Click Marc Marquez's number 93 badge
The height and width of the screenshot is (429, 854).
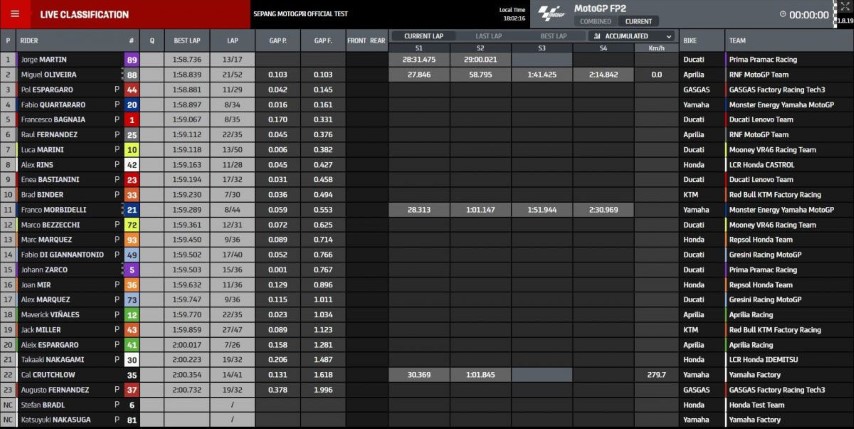pyautogui.click(x=131, y=240)
